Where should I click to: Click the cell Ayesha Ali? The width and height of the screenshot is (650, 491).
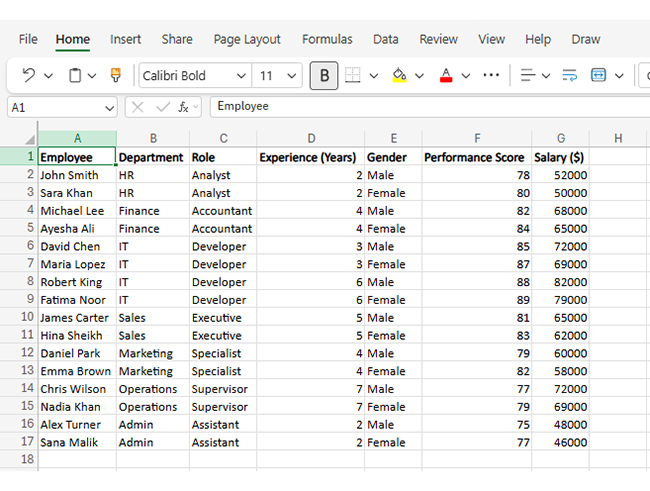pos(78,229)
